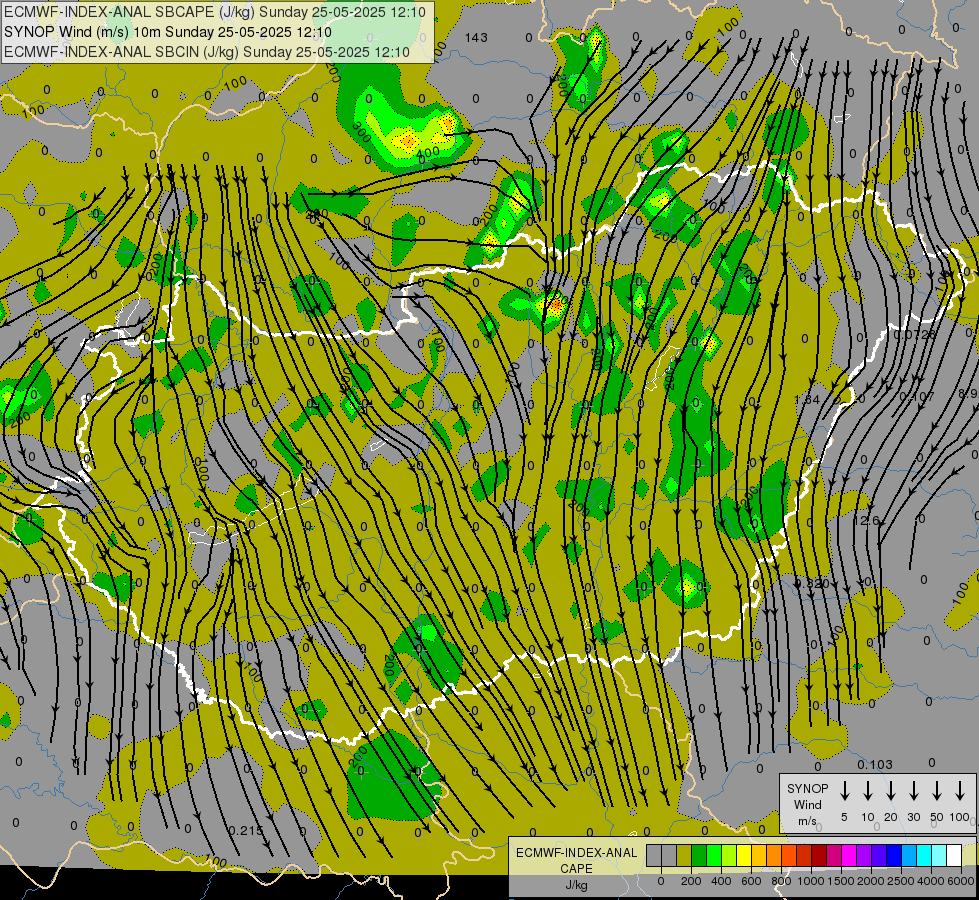Click the 50 label under wind legend

[x=937, y=817]
